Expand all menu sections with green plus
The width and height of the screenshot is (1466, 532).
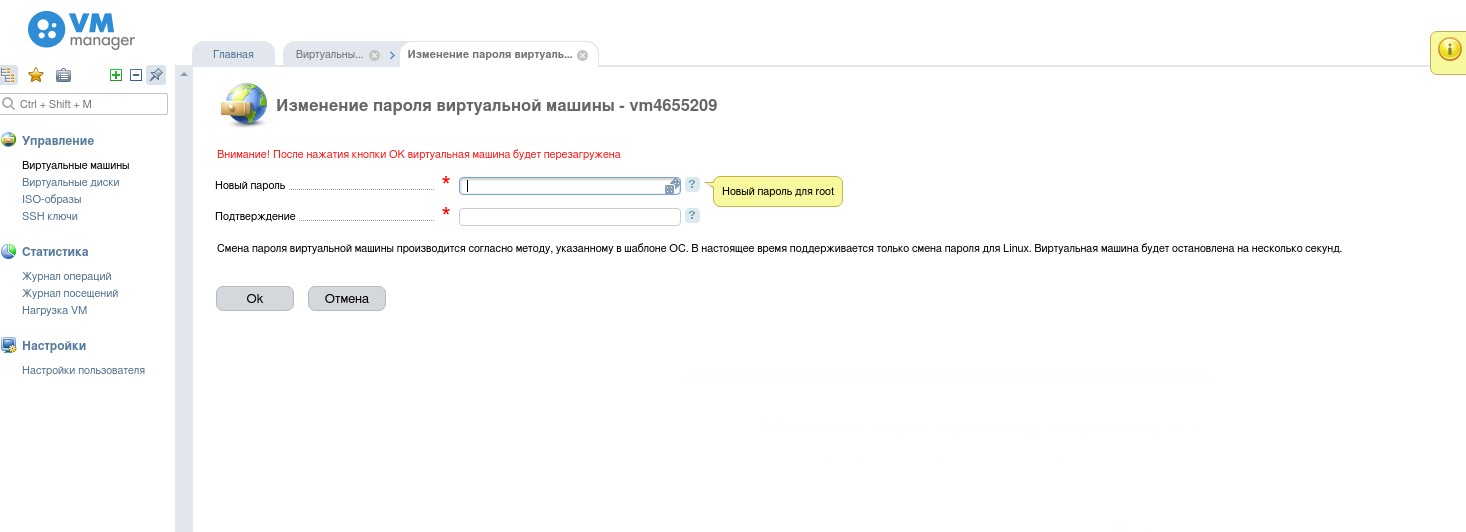click(x=116, y=75)
